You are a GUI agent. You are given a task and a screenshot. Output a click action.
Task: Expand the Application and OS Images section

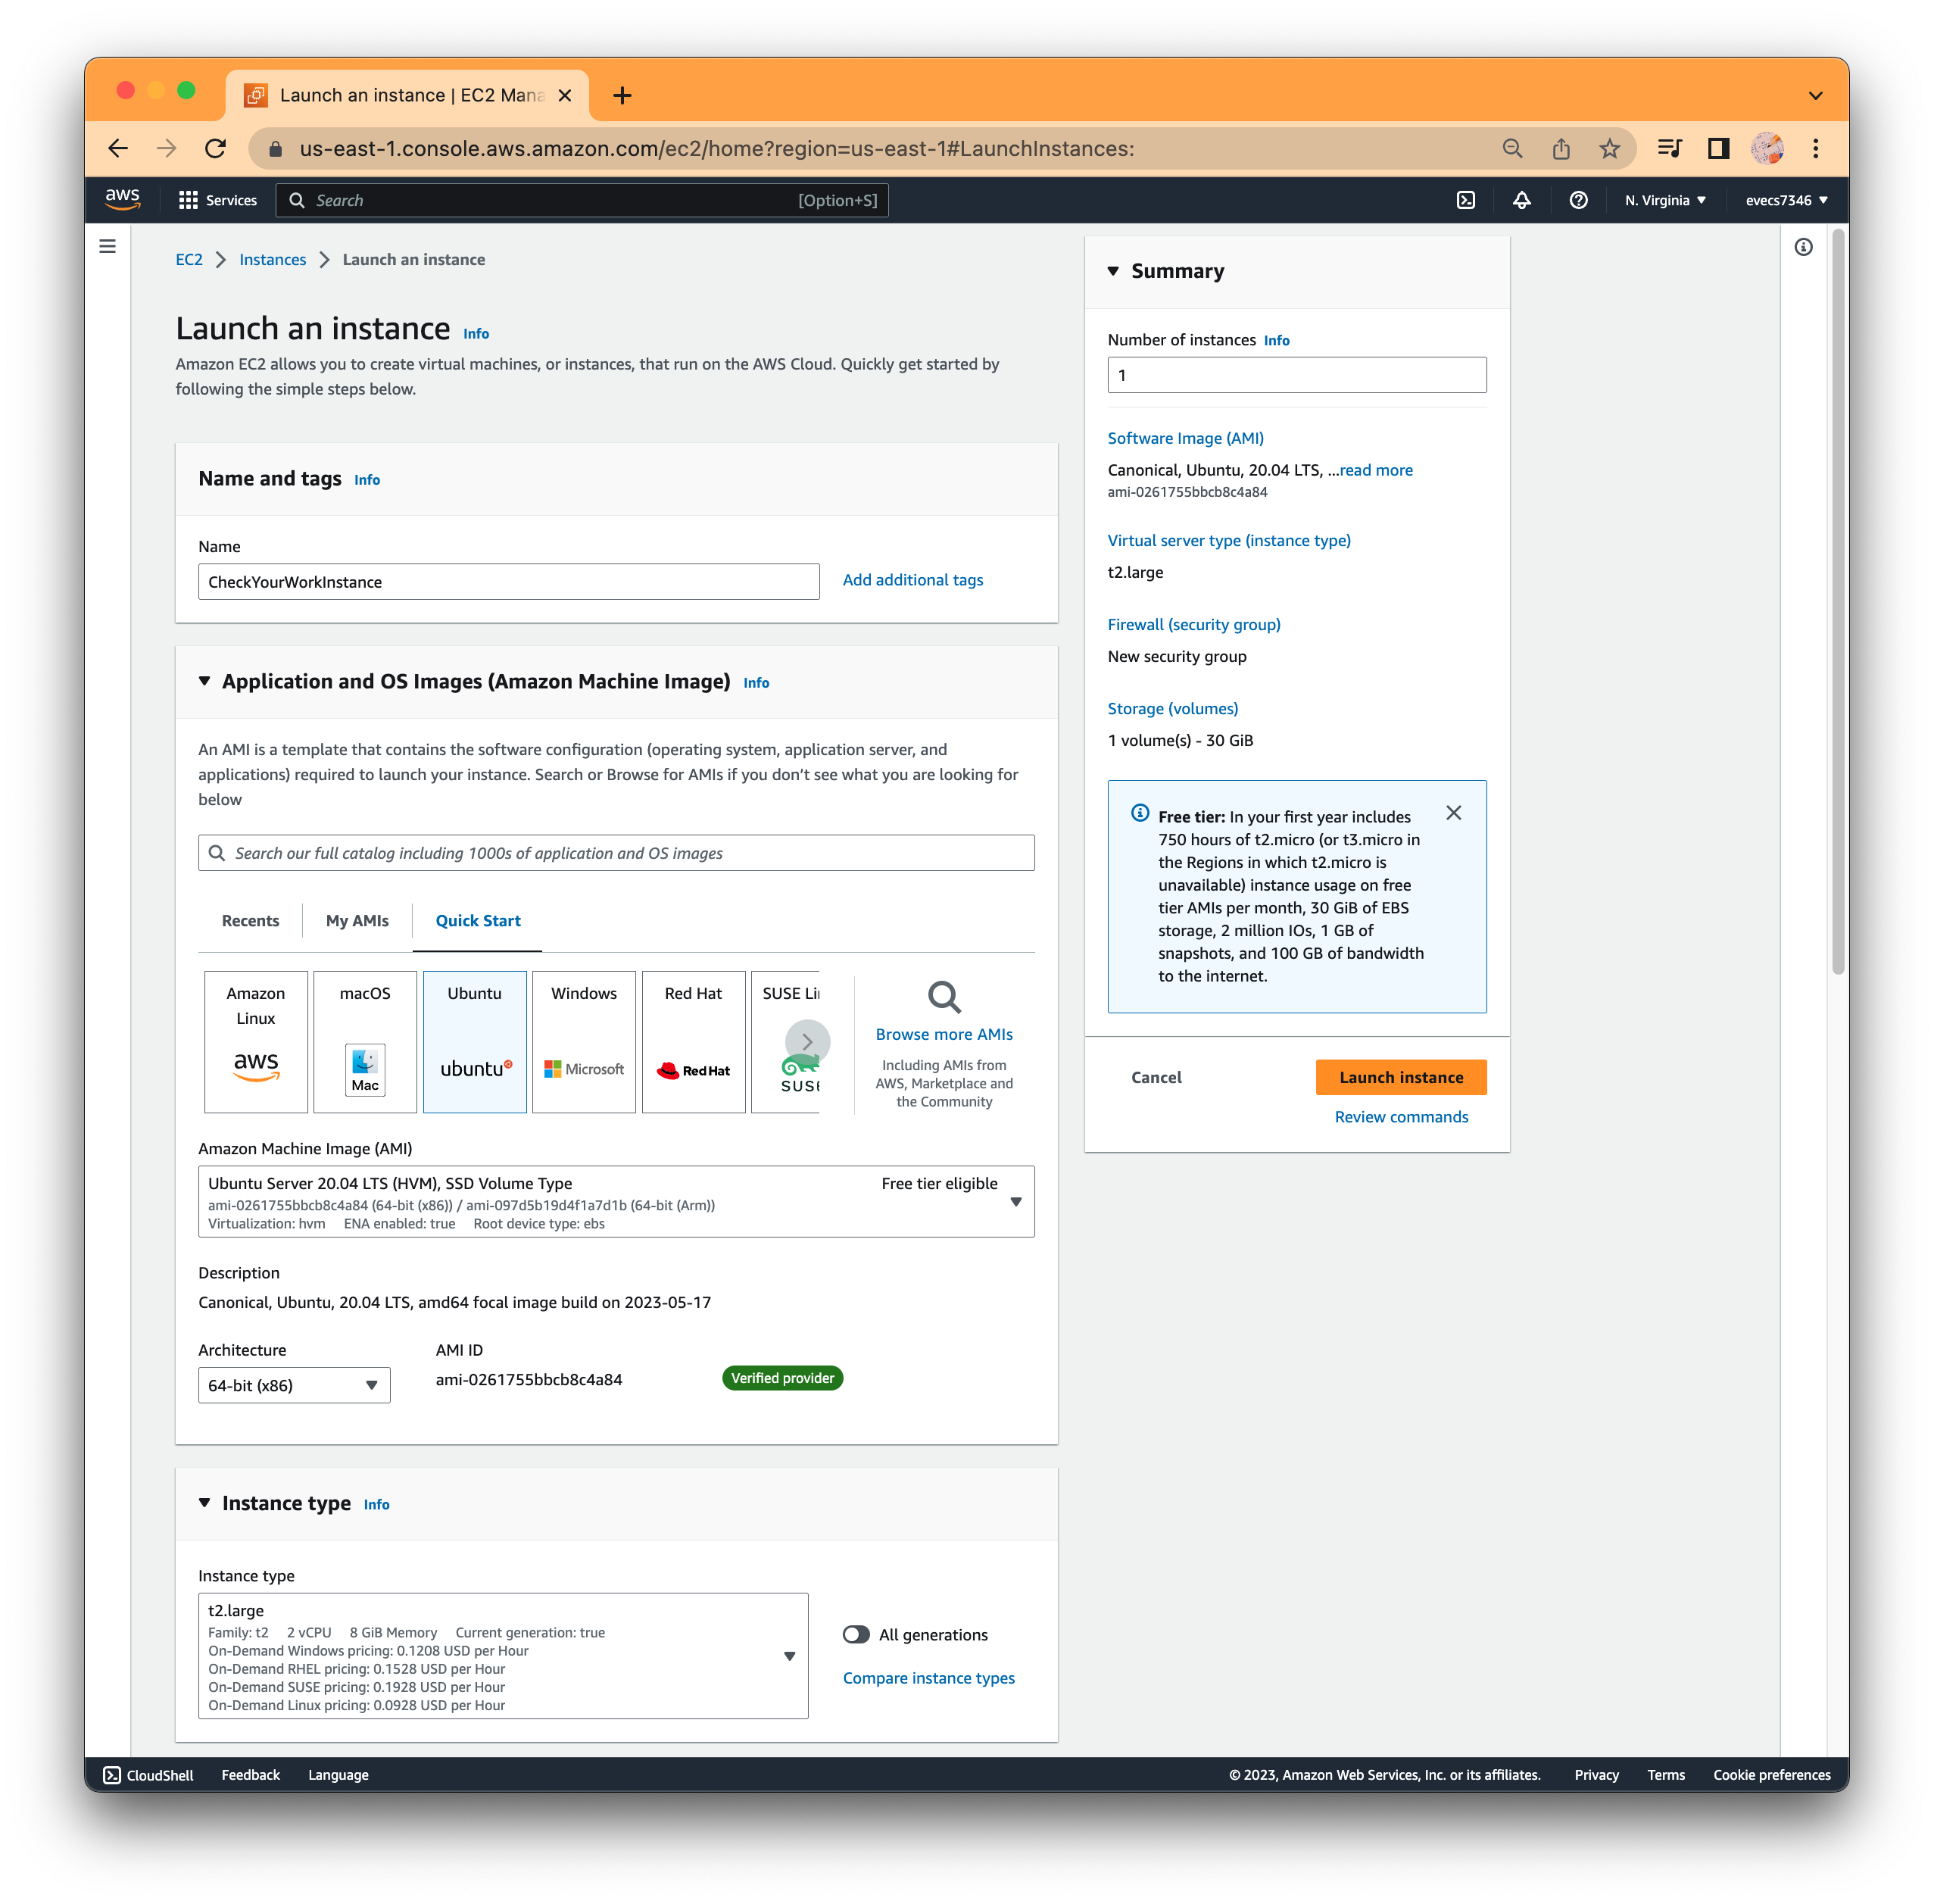pyautogui.click(x=206, y=682)
